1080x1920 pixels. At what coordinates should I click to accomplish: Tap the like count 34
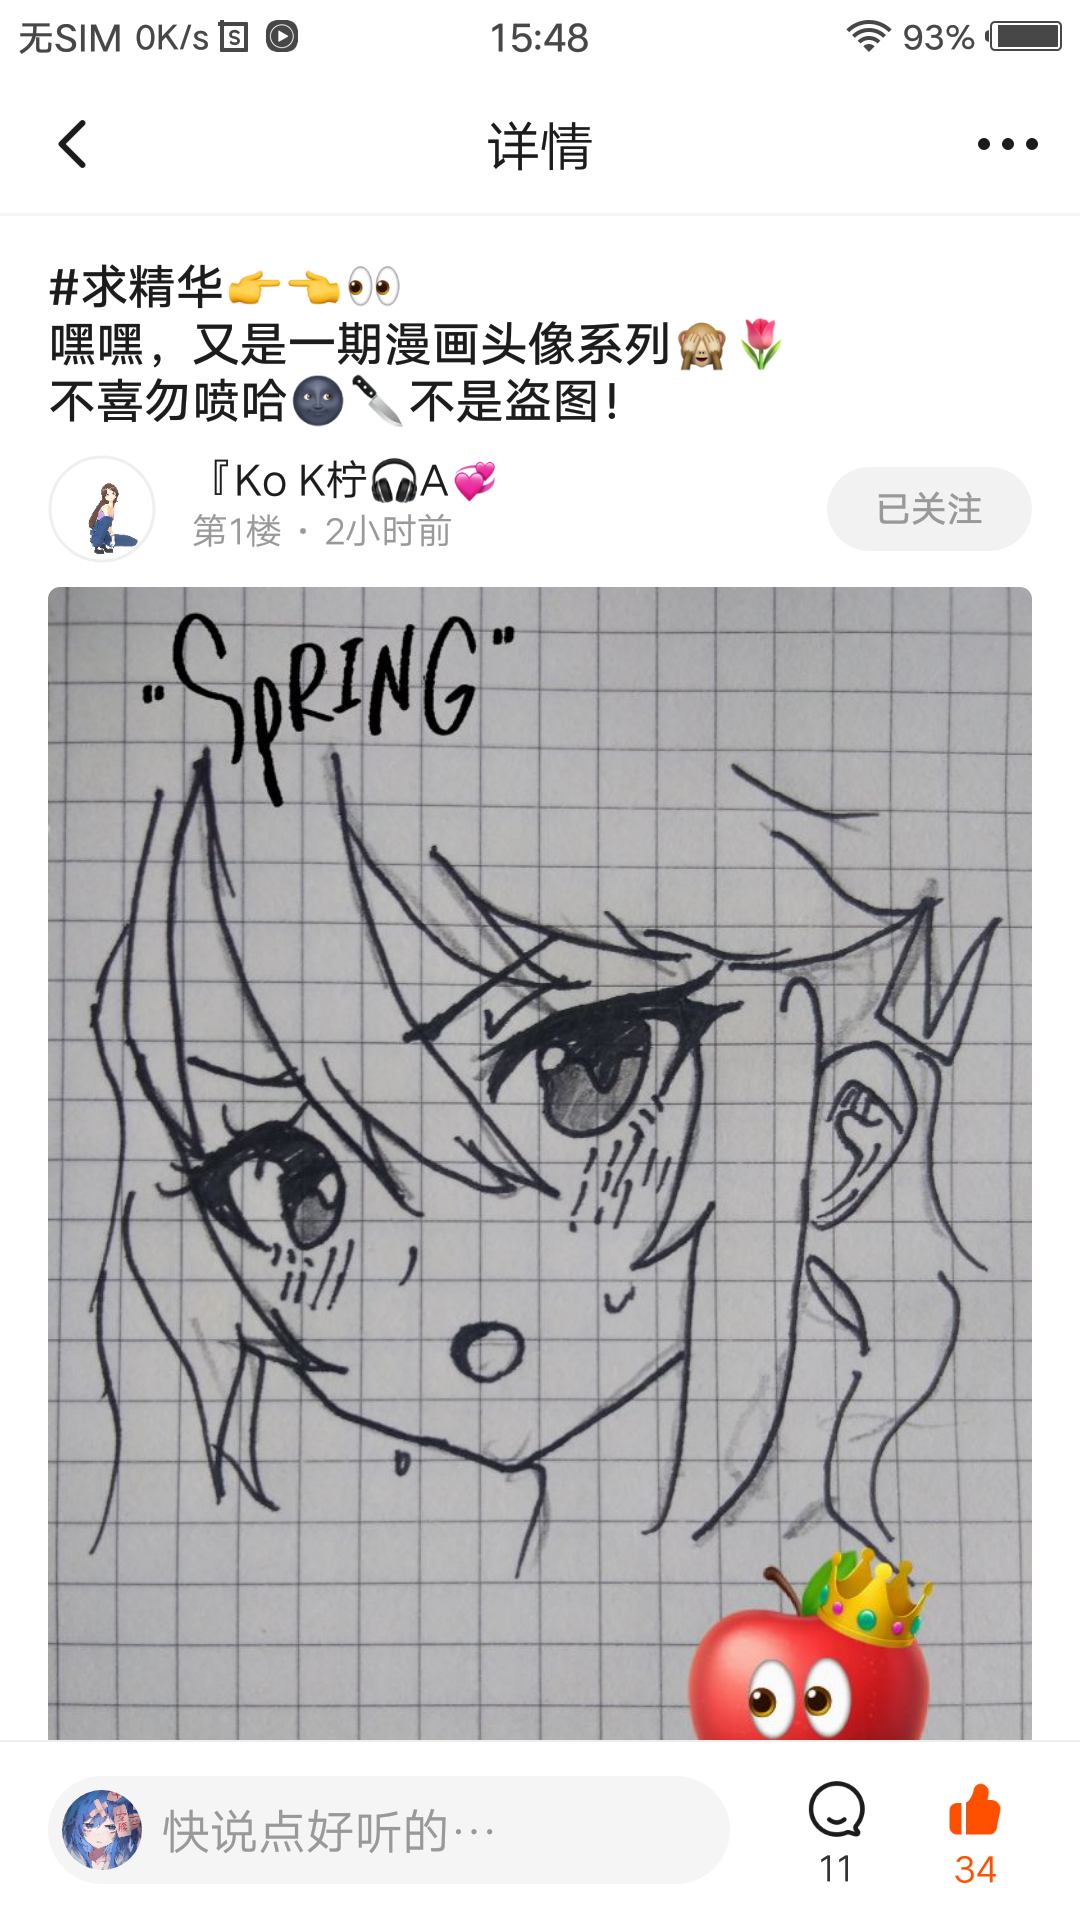pyautogui.click(x=975, y=1869)
